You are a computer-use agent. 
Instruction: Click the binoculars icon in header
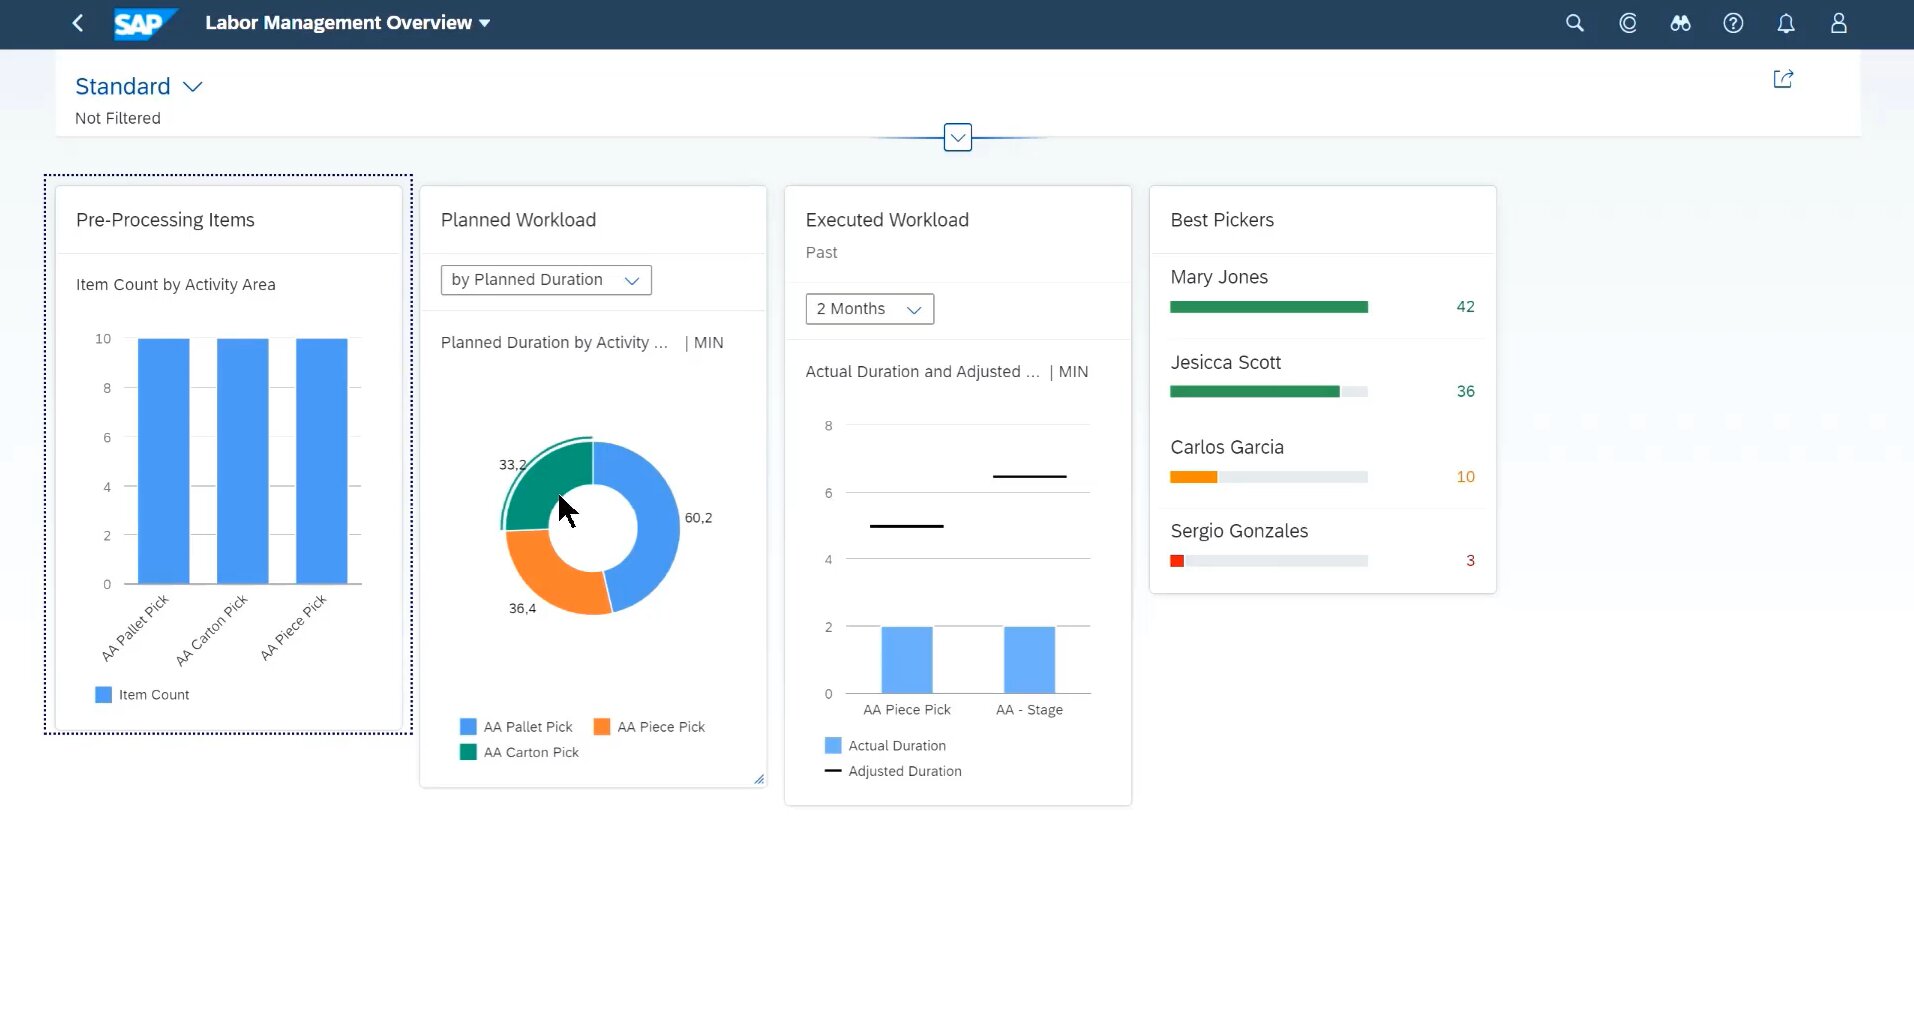click(x=1680, y=23)
